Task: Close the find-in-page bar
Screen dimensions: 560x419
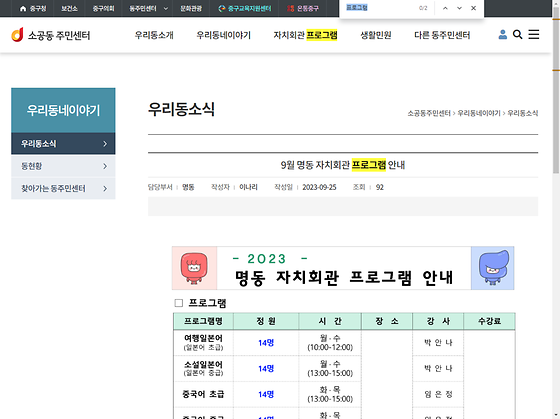Action: click(473, 8)
